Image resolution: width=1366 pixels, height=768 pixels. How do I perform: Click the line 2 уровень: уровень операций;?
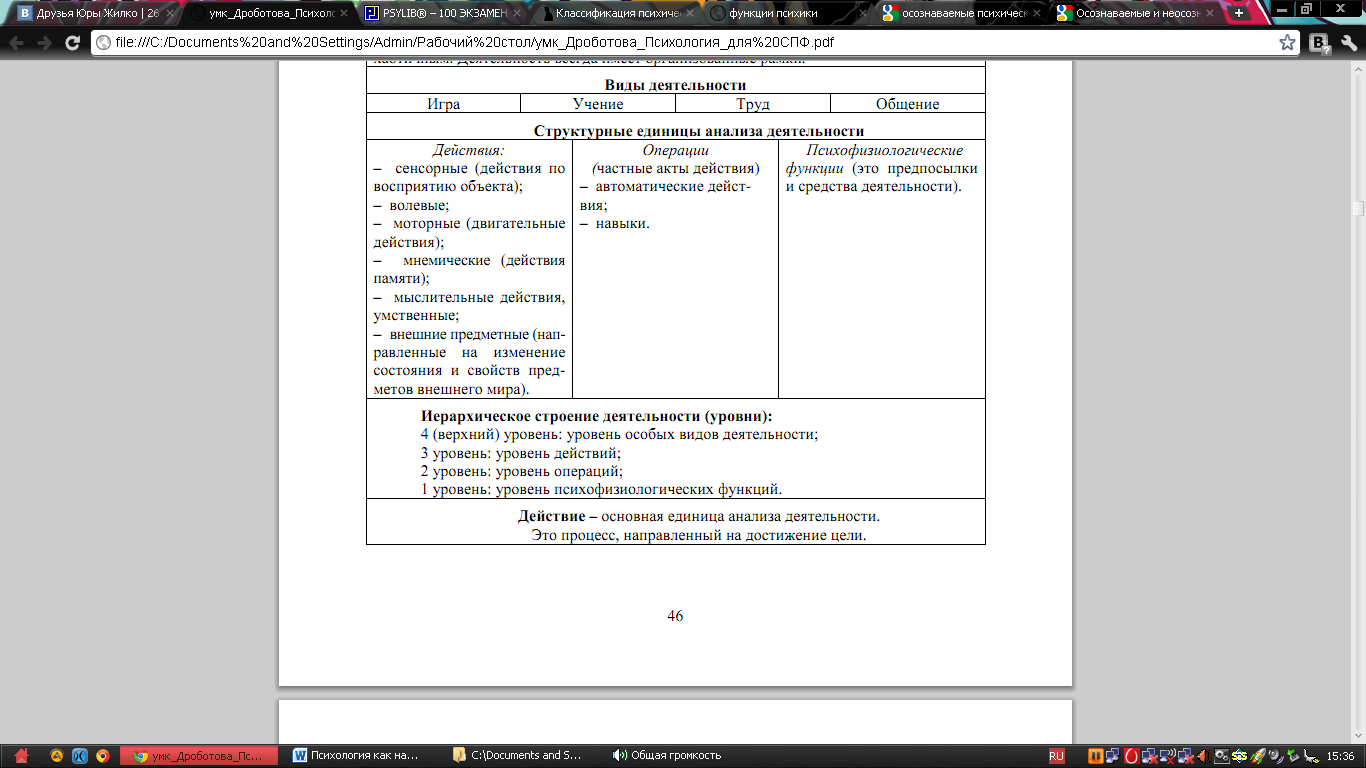pyautogui.click(x=522, y=471)
